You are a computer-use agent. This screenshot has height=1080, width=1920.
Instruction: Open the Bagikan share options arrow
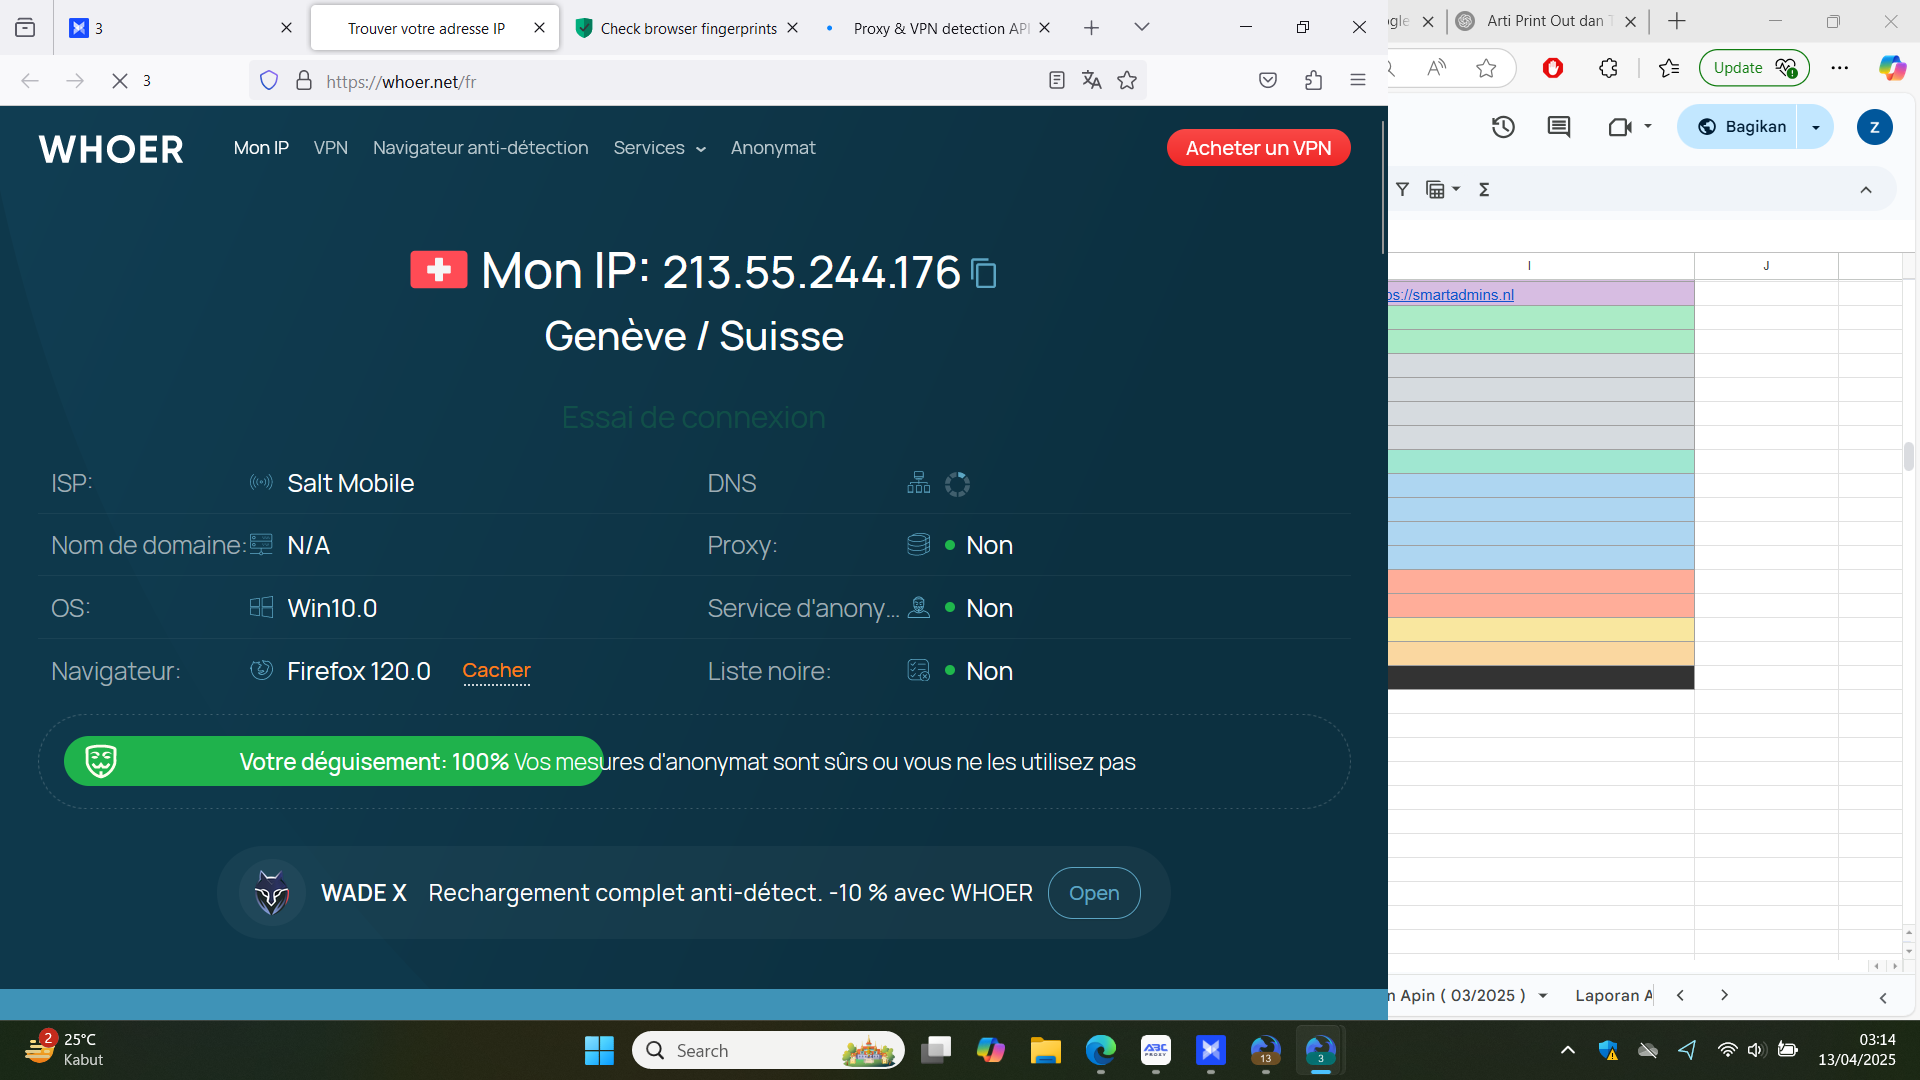tap(1816, 127)
